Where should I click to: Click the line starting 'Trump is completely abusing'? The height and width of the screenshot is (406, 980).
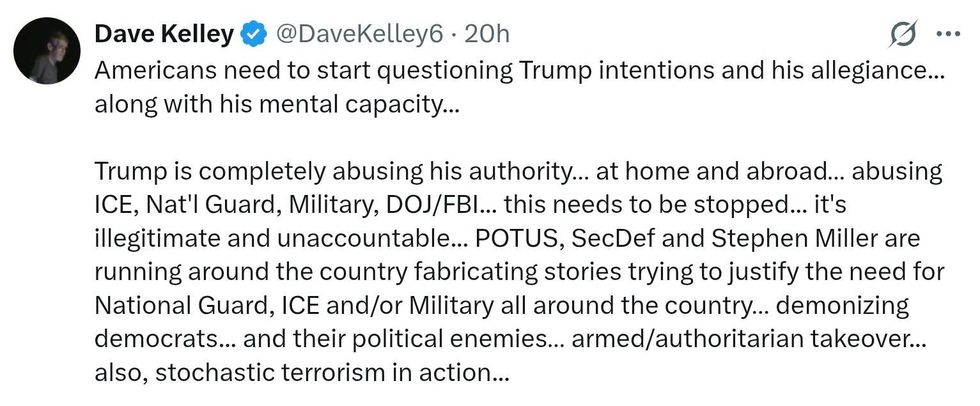point(517,171)
